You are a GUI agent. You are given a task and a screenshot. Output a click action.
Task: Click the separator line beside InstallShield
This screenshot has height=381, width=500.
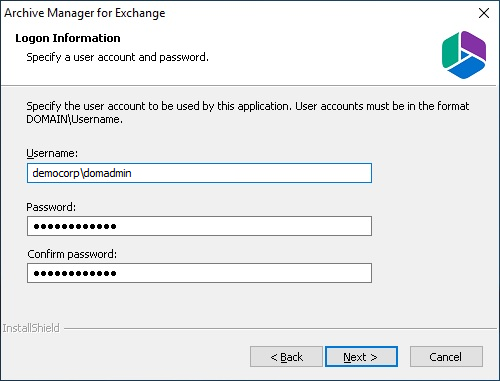[x=280, y=329]
